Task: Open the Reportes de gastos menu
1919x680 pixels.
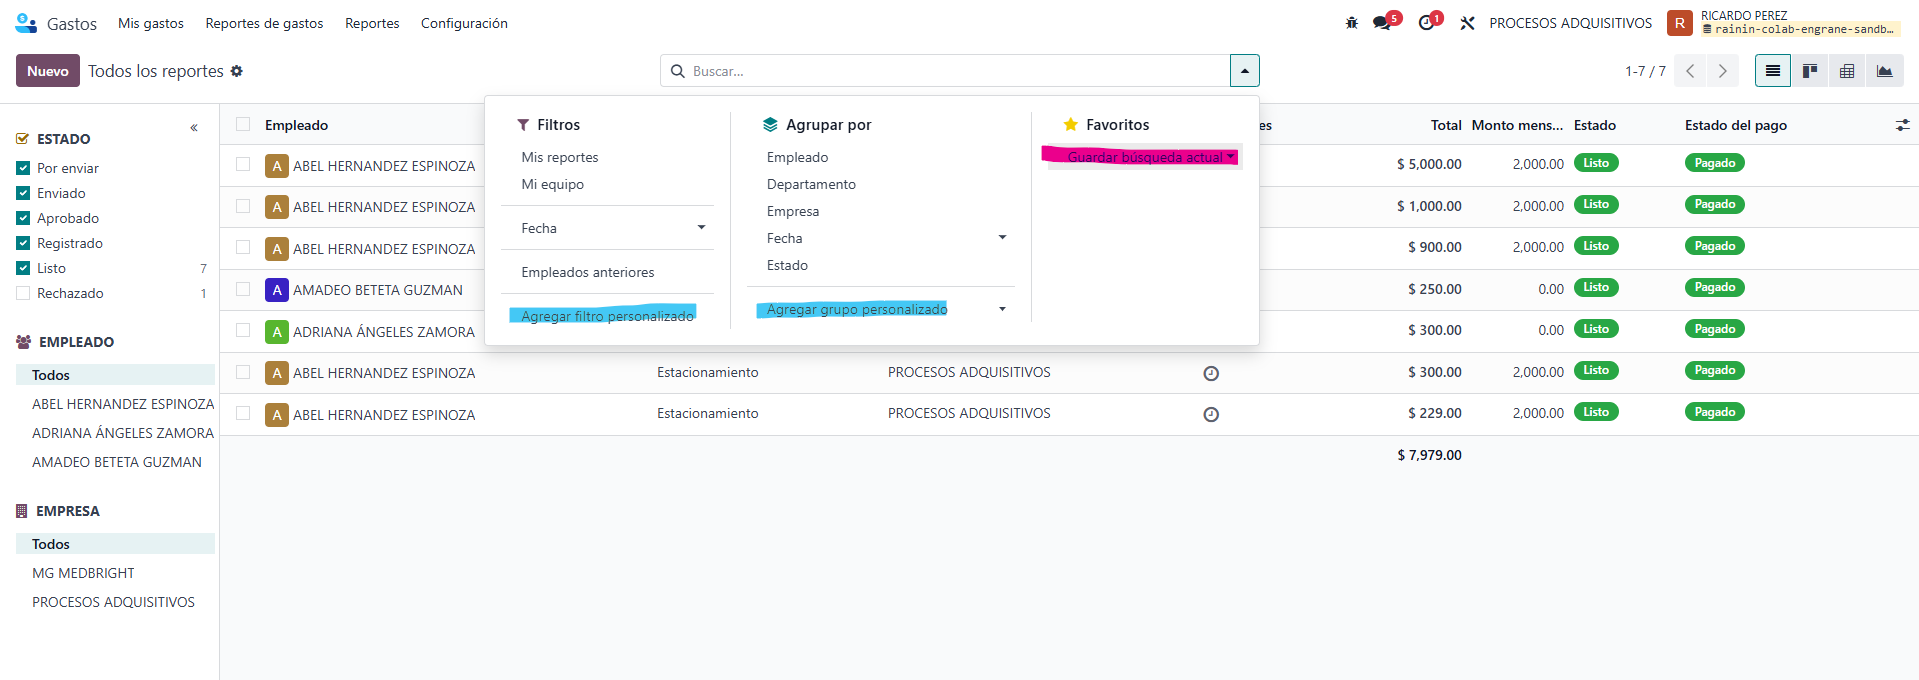Action: (x=264, y=23)
